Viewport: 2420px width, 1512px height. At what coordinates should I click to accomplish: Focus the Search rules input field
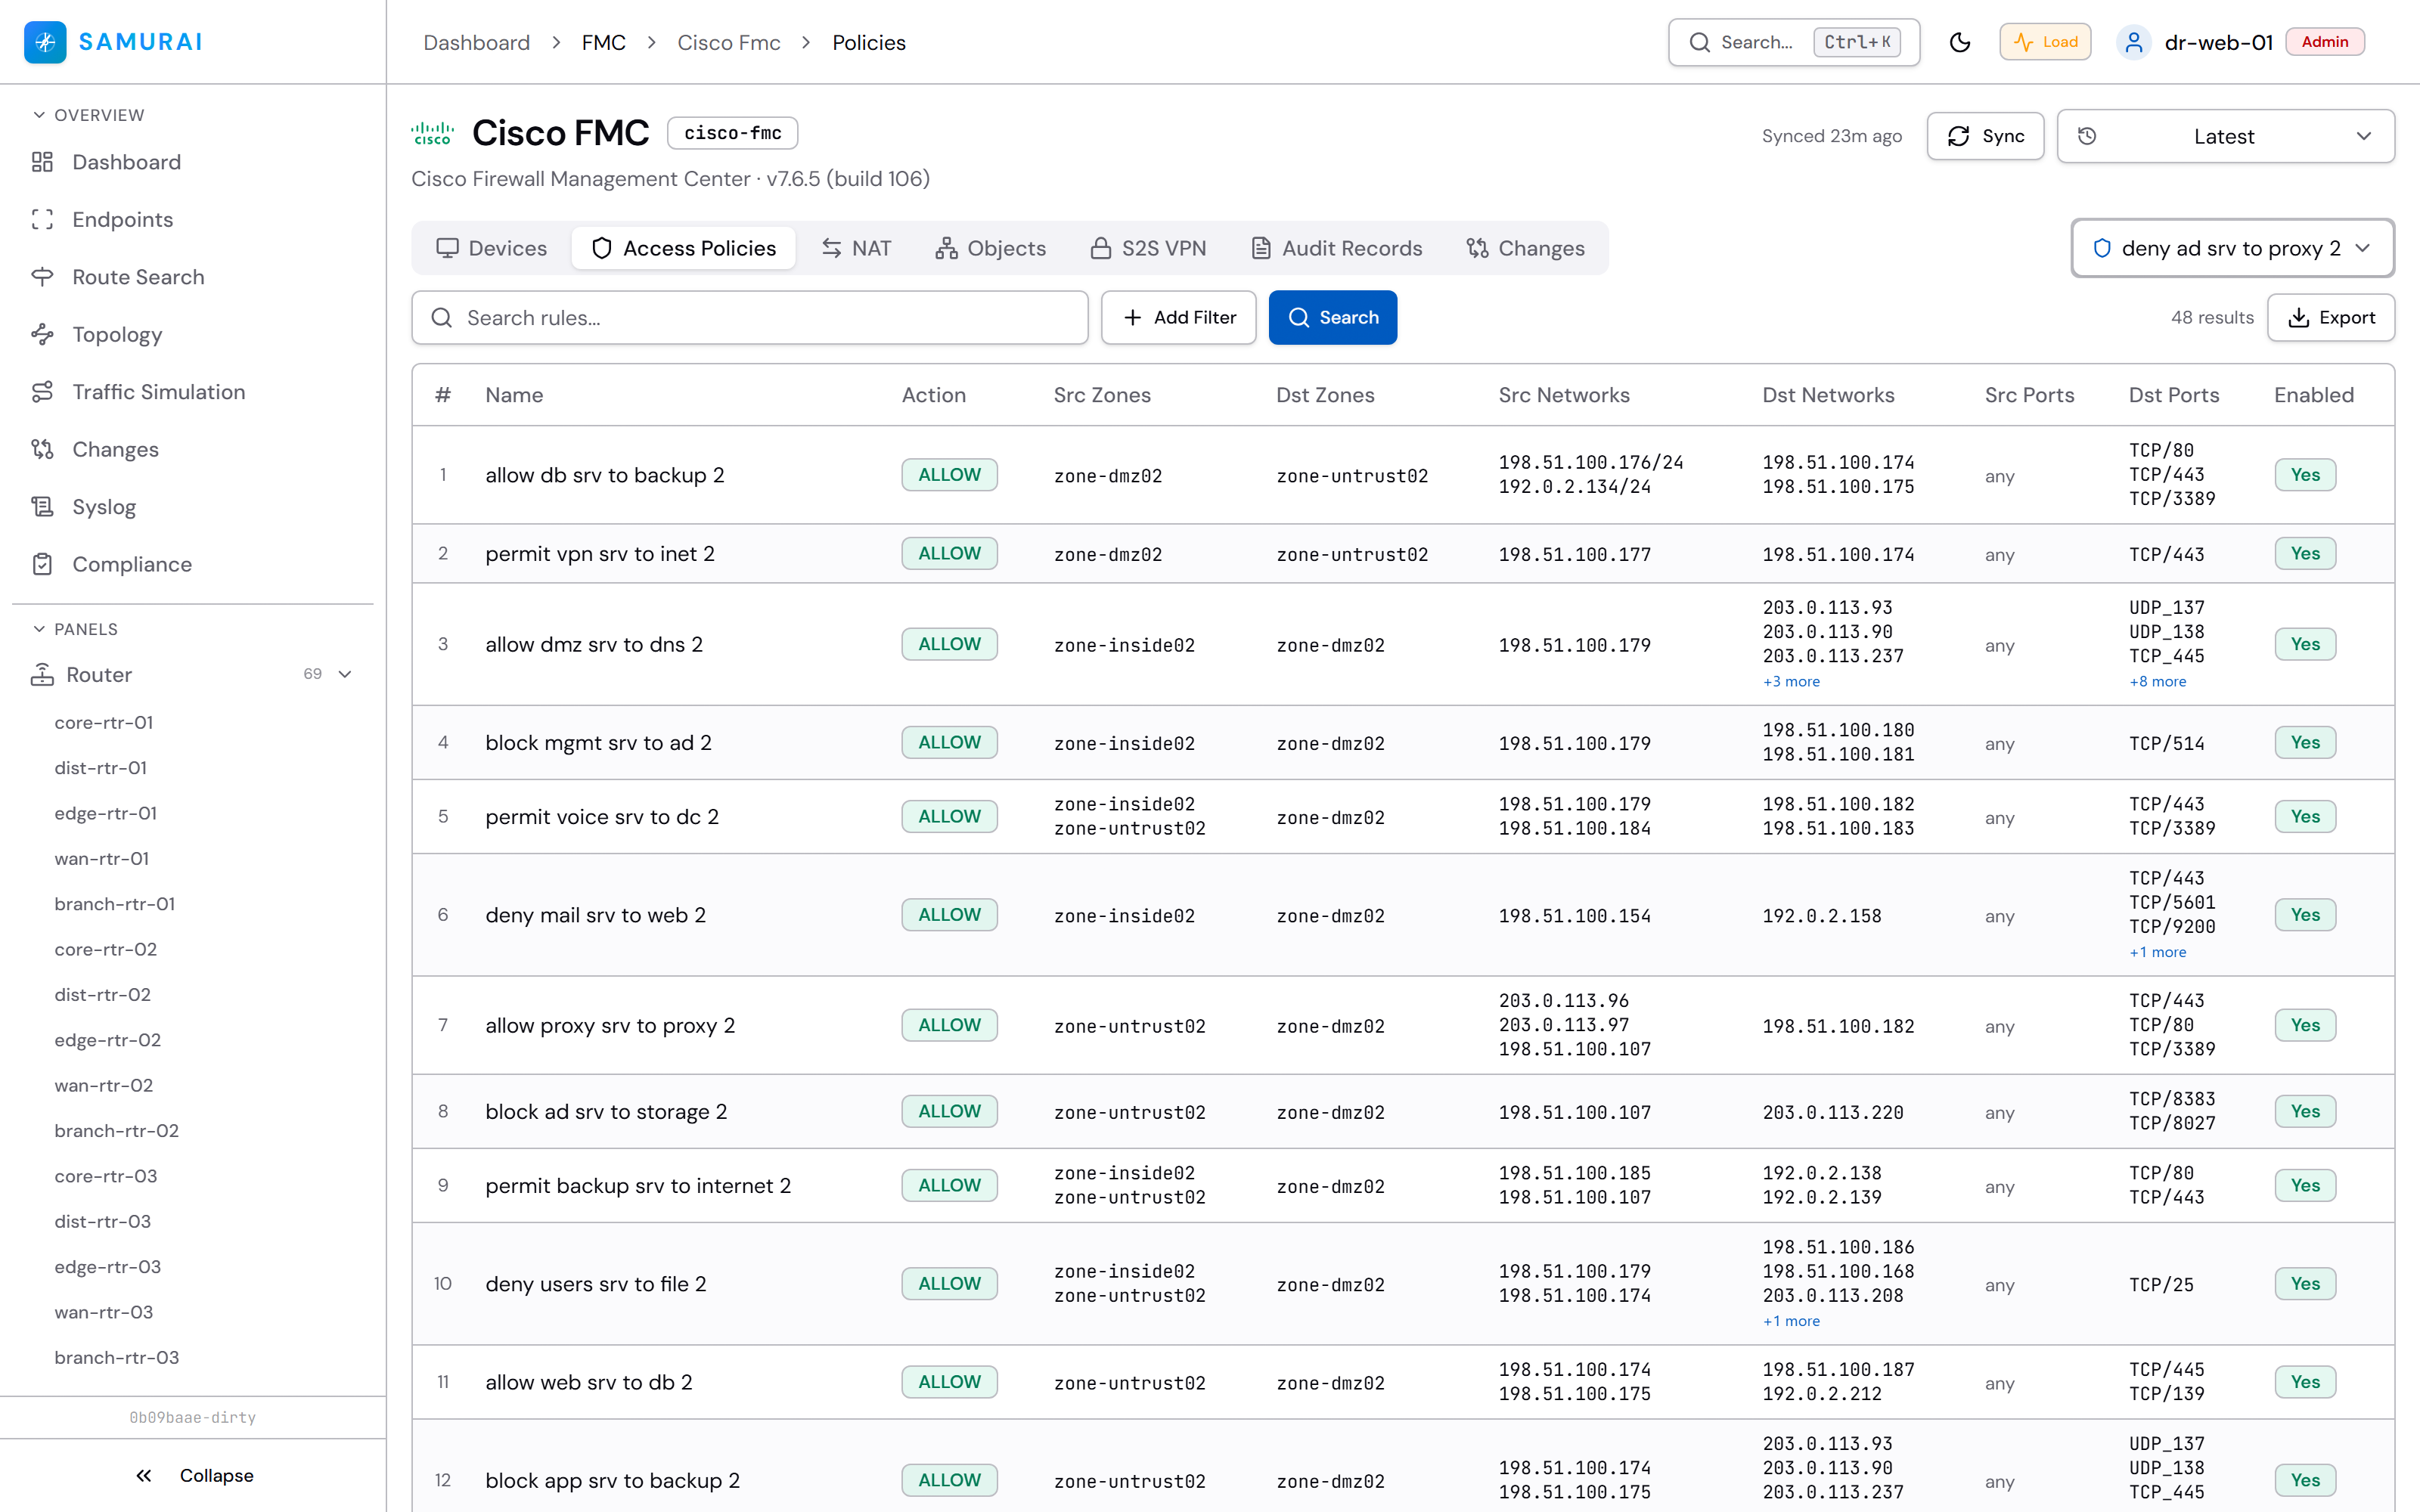click(750, 317)
